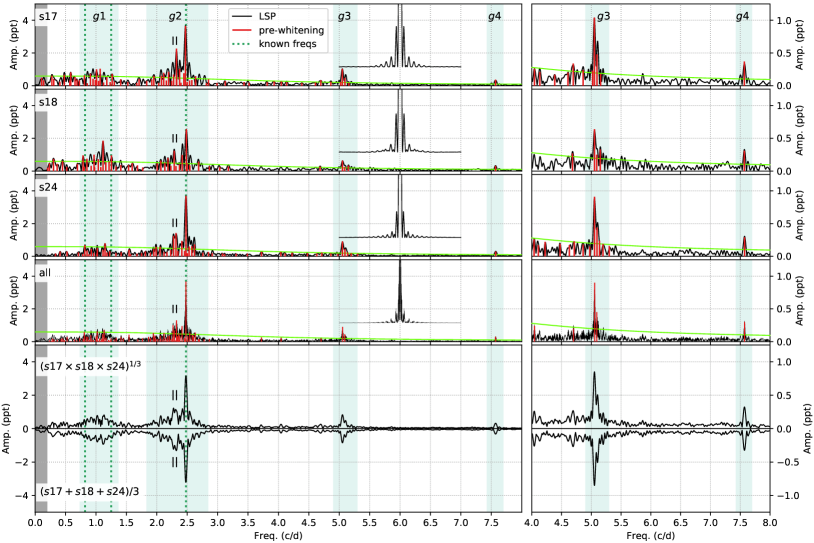
Task: Click the 's17' panel label
Action: 48,17
